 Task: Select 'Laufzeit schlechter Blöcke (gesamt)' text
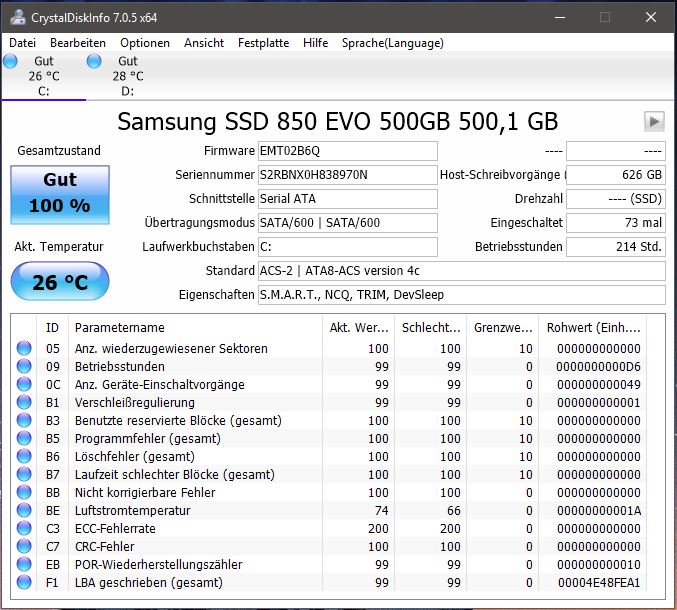(x=174, y=474)
